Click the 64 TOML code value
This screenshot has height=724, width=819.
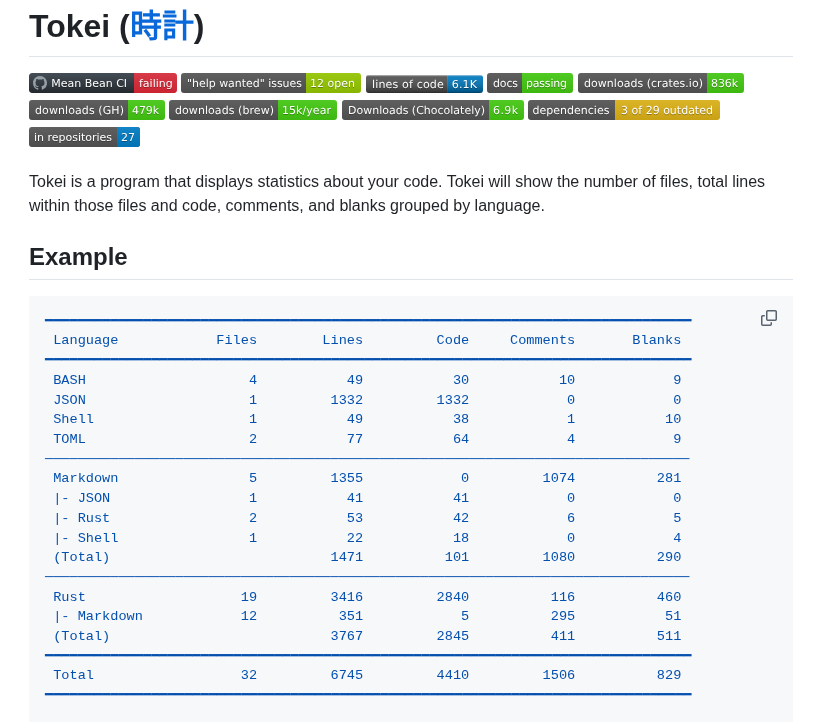tap(461, 439)
